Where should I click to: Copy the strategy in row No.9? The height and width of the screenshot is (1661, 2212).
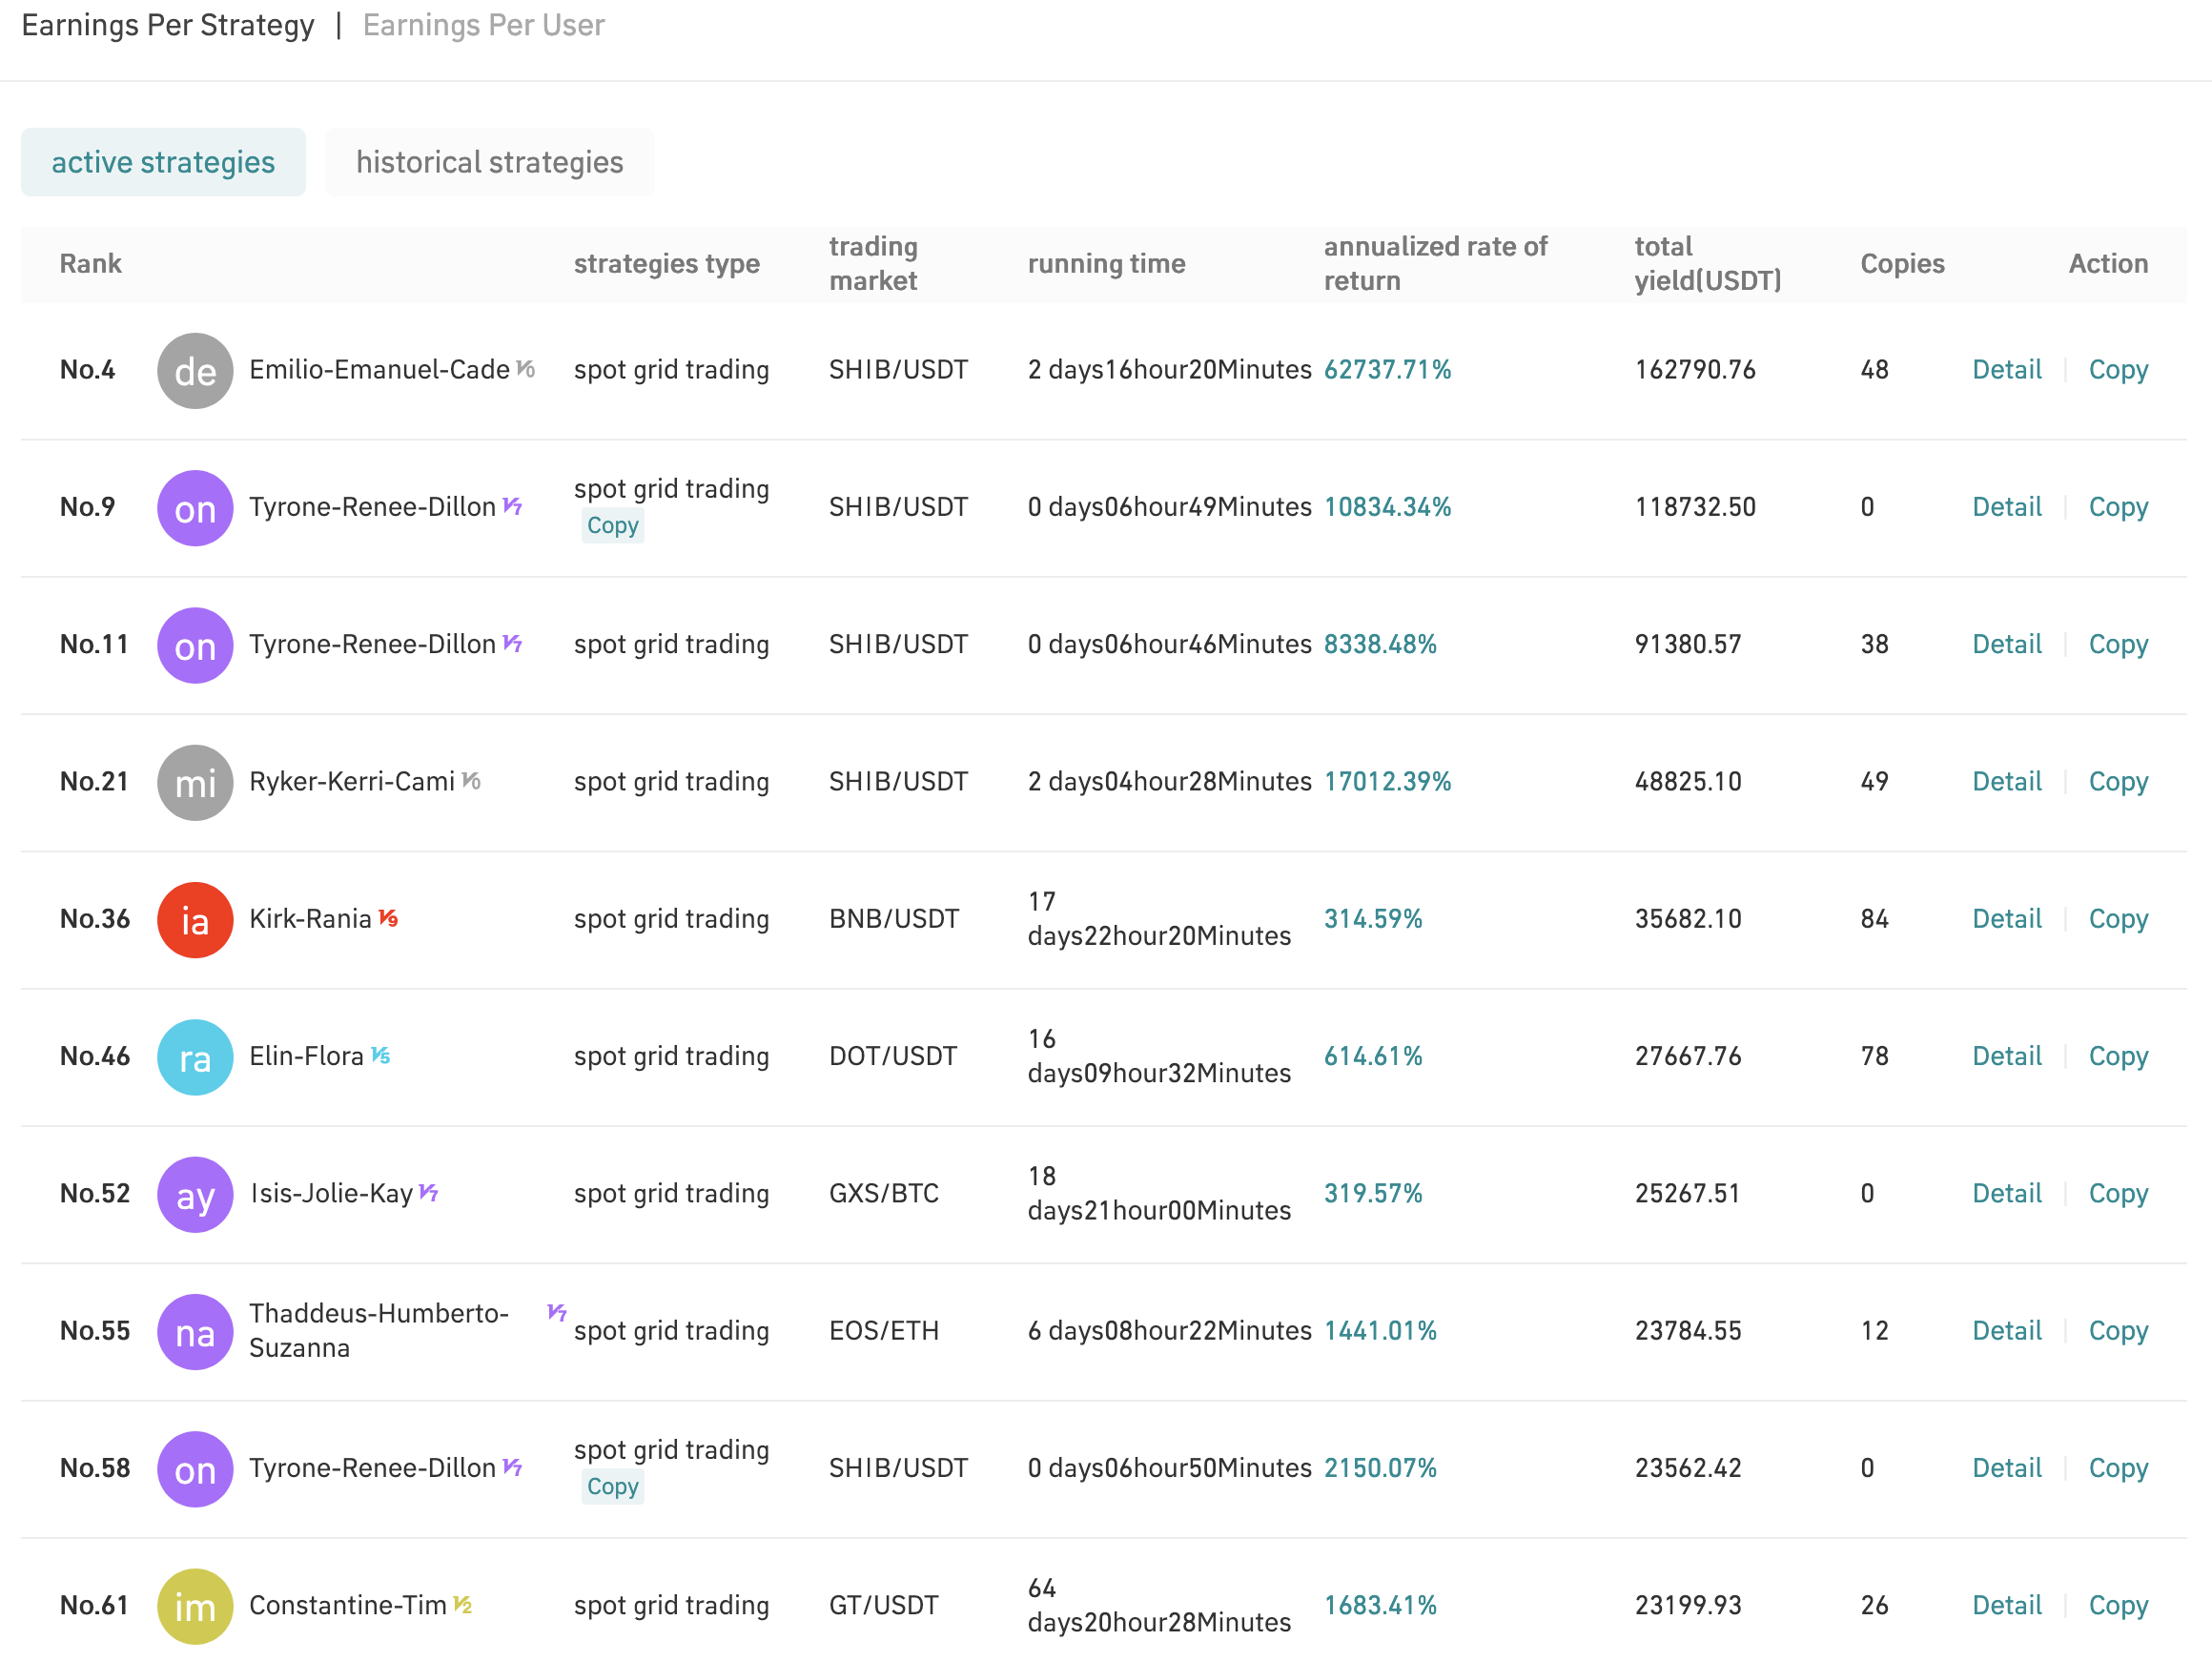coord(2118,507)
